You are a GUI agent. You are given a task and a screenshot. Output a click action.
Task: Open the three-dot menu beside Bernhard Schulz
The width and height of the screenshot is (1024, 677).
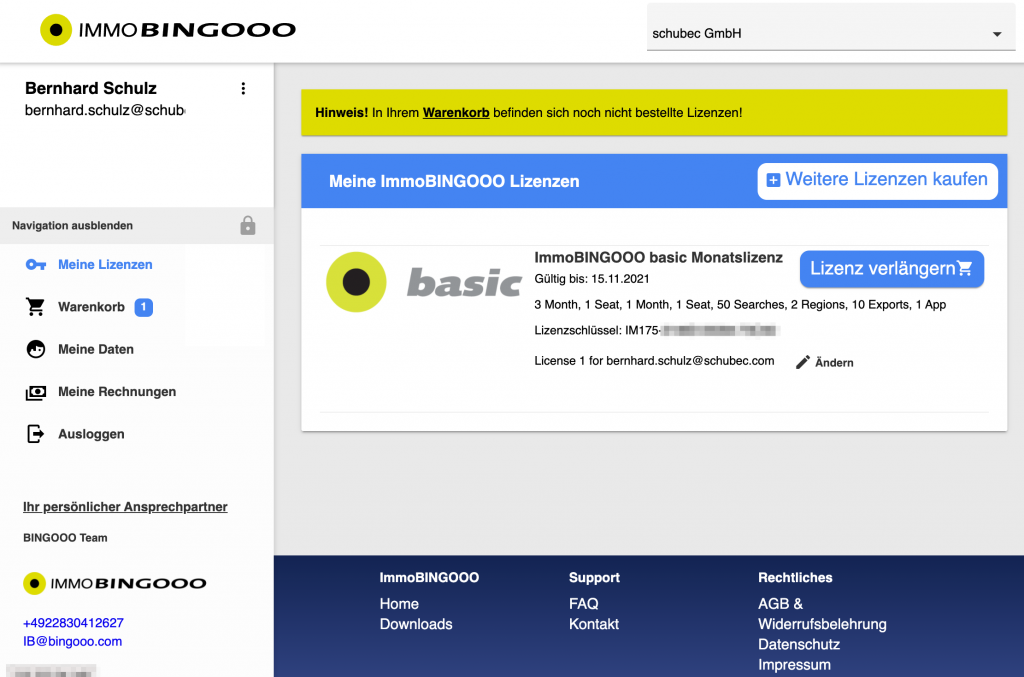[x=243, y=88]
